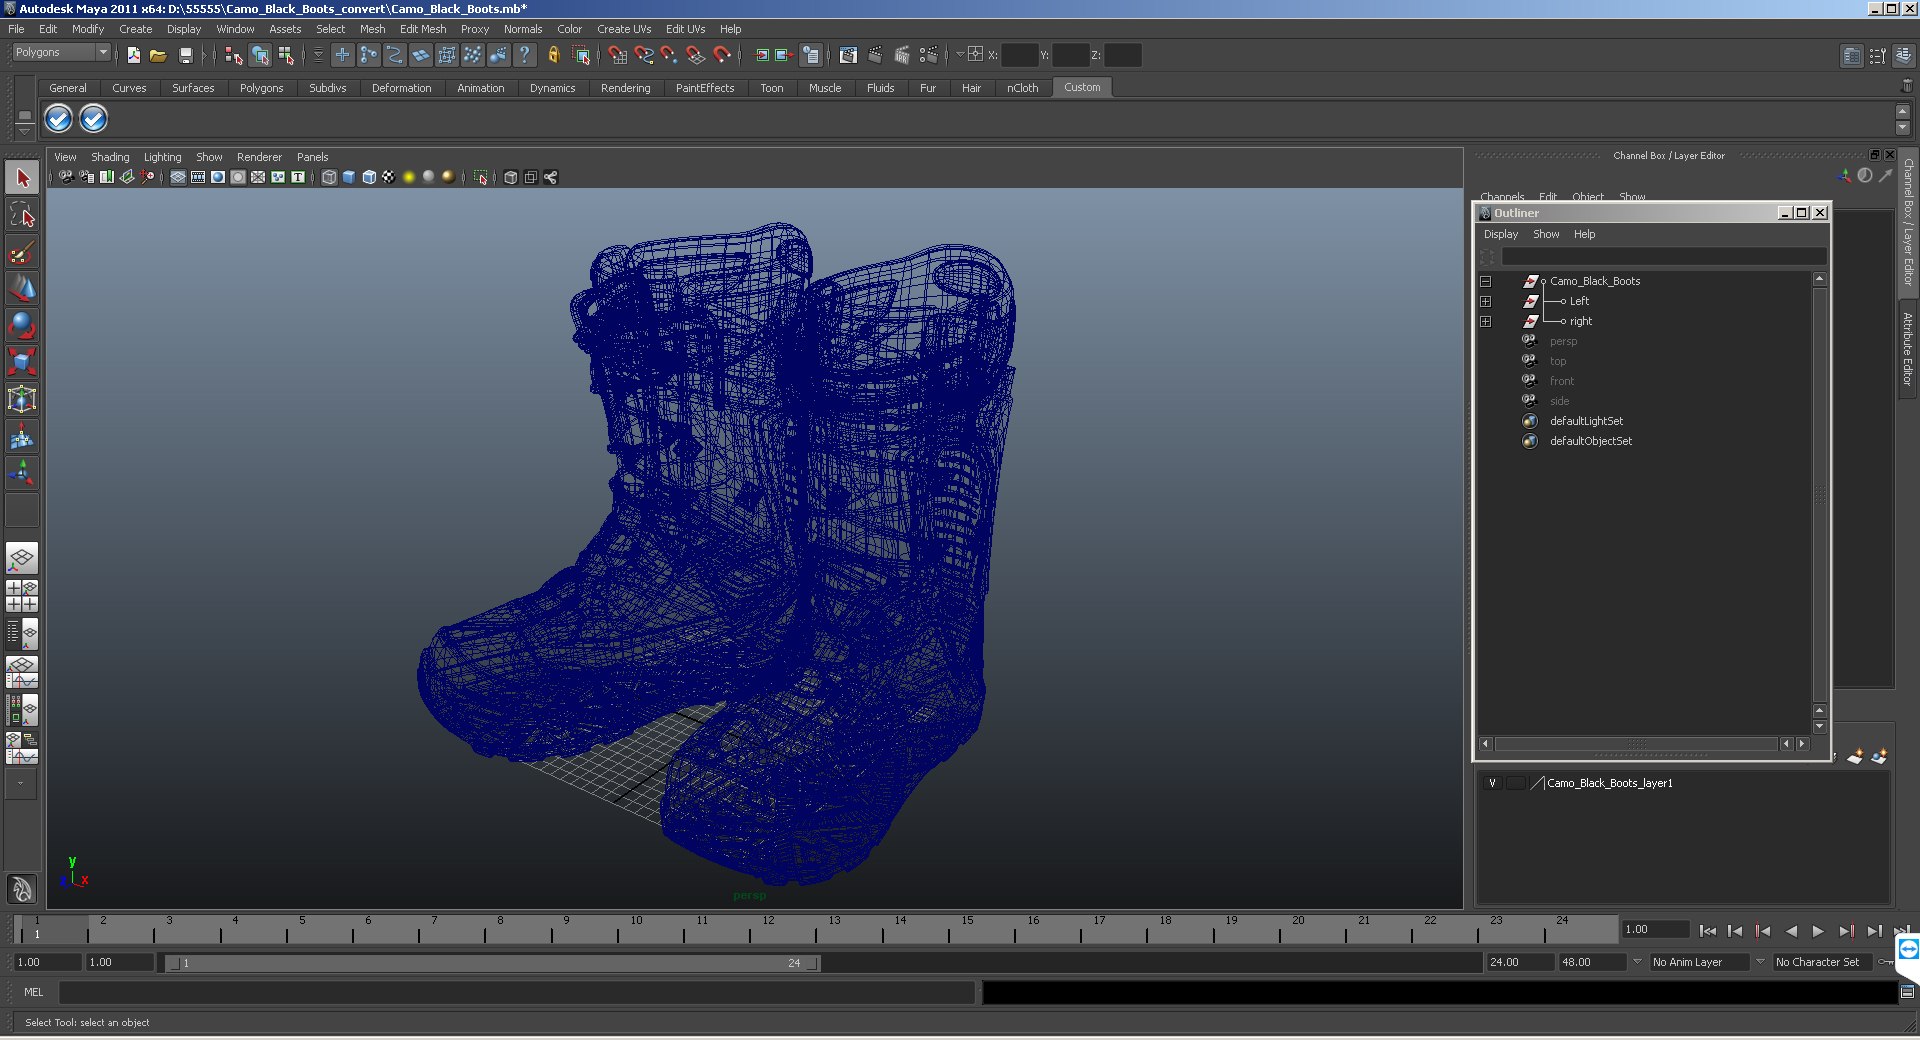
Task: Click the Snap to curves magnet icon
Action: pos(643,55)
